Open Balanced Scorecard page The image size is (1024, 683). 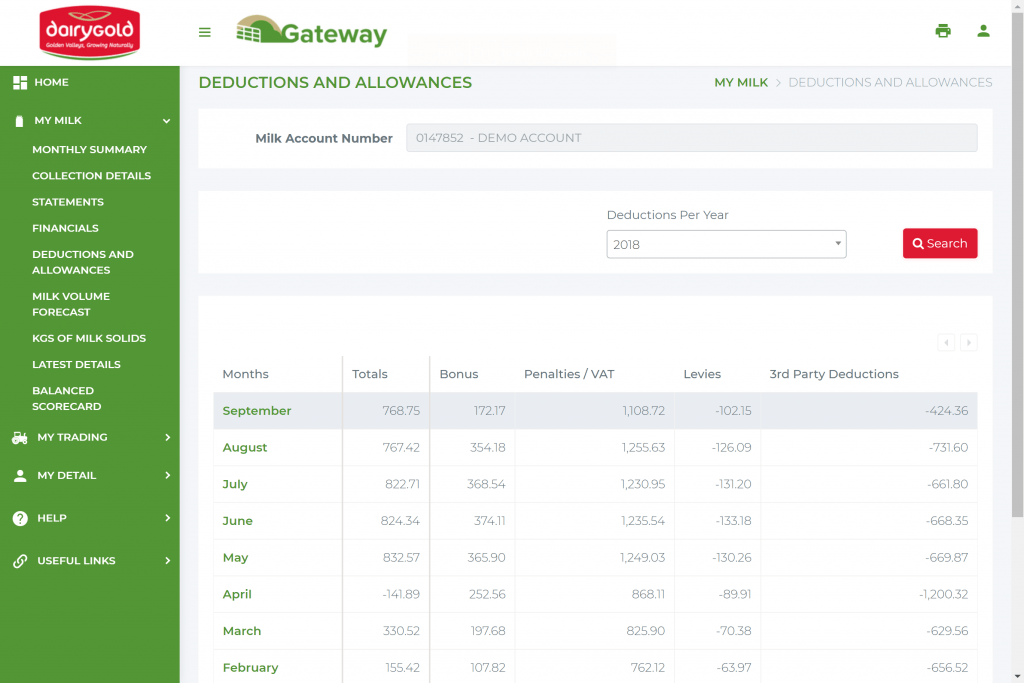click(67, 398)
